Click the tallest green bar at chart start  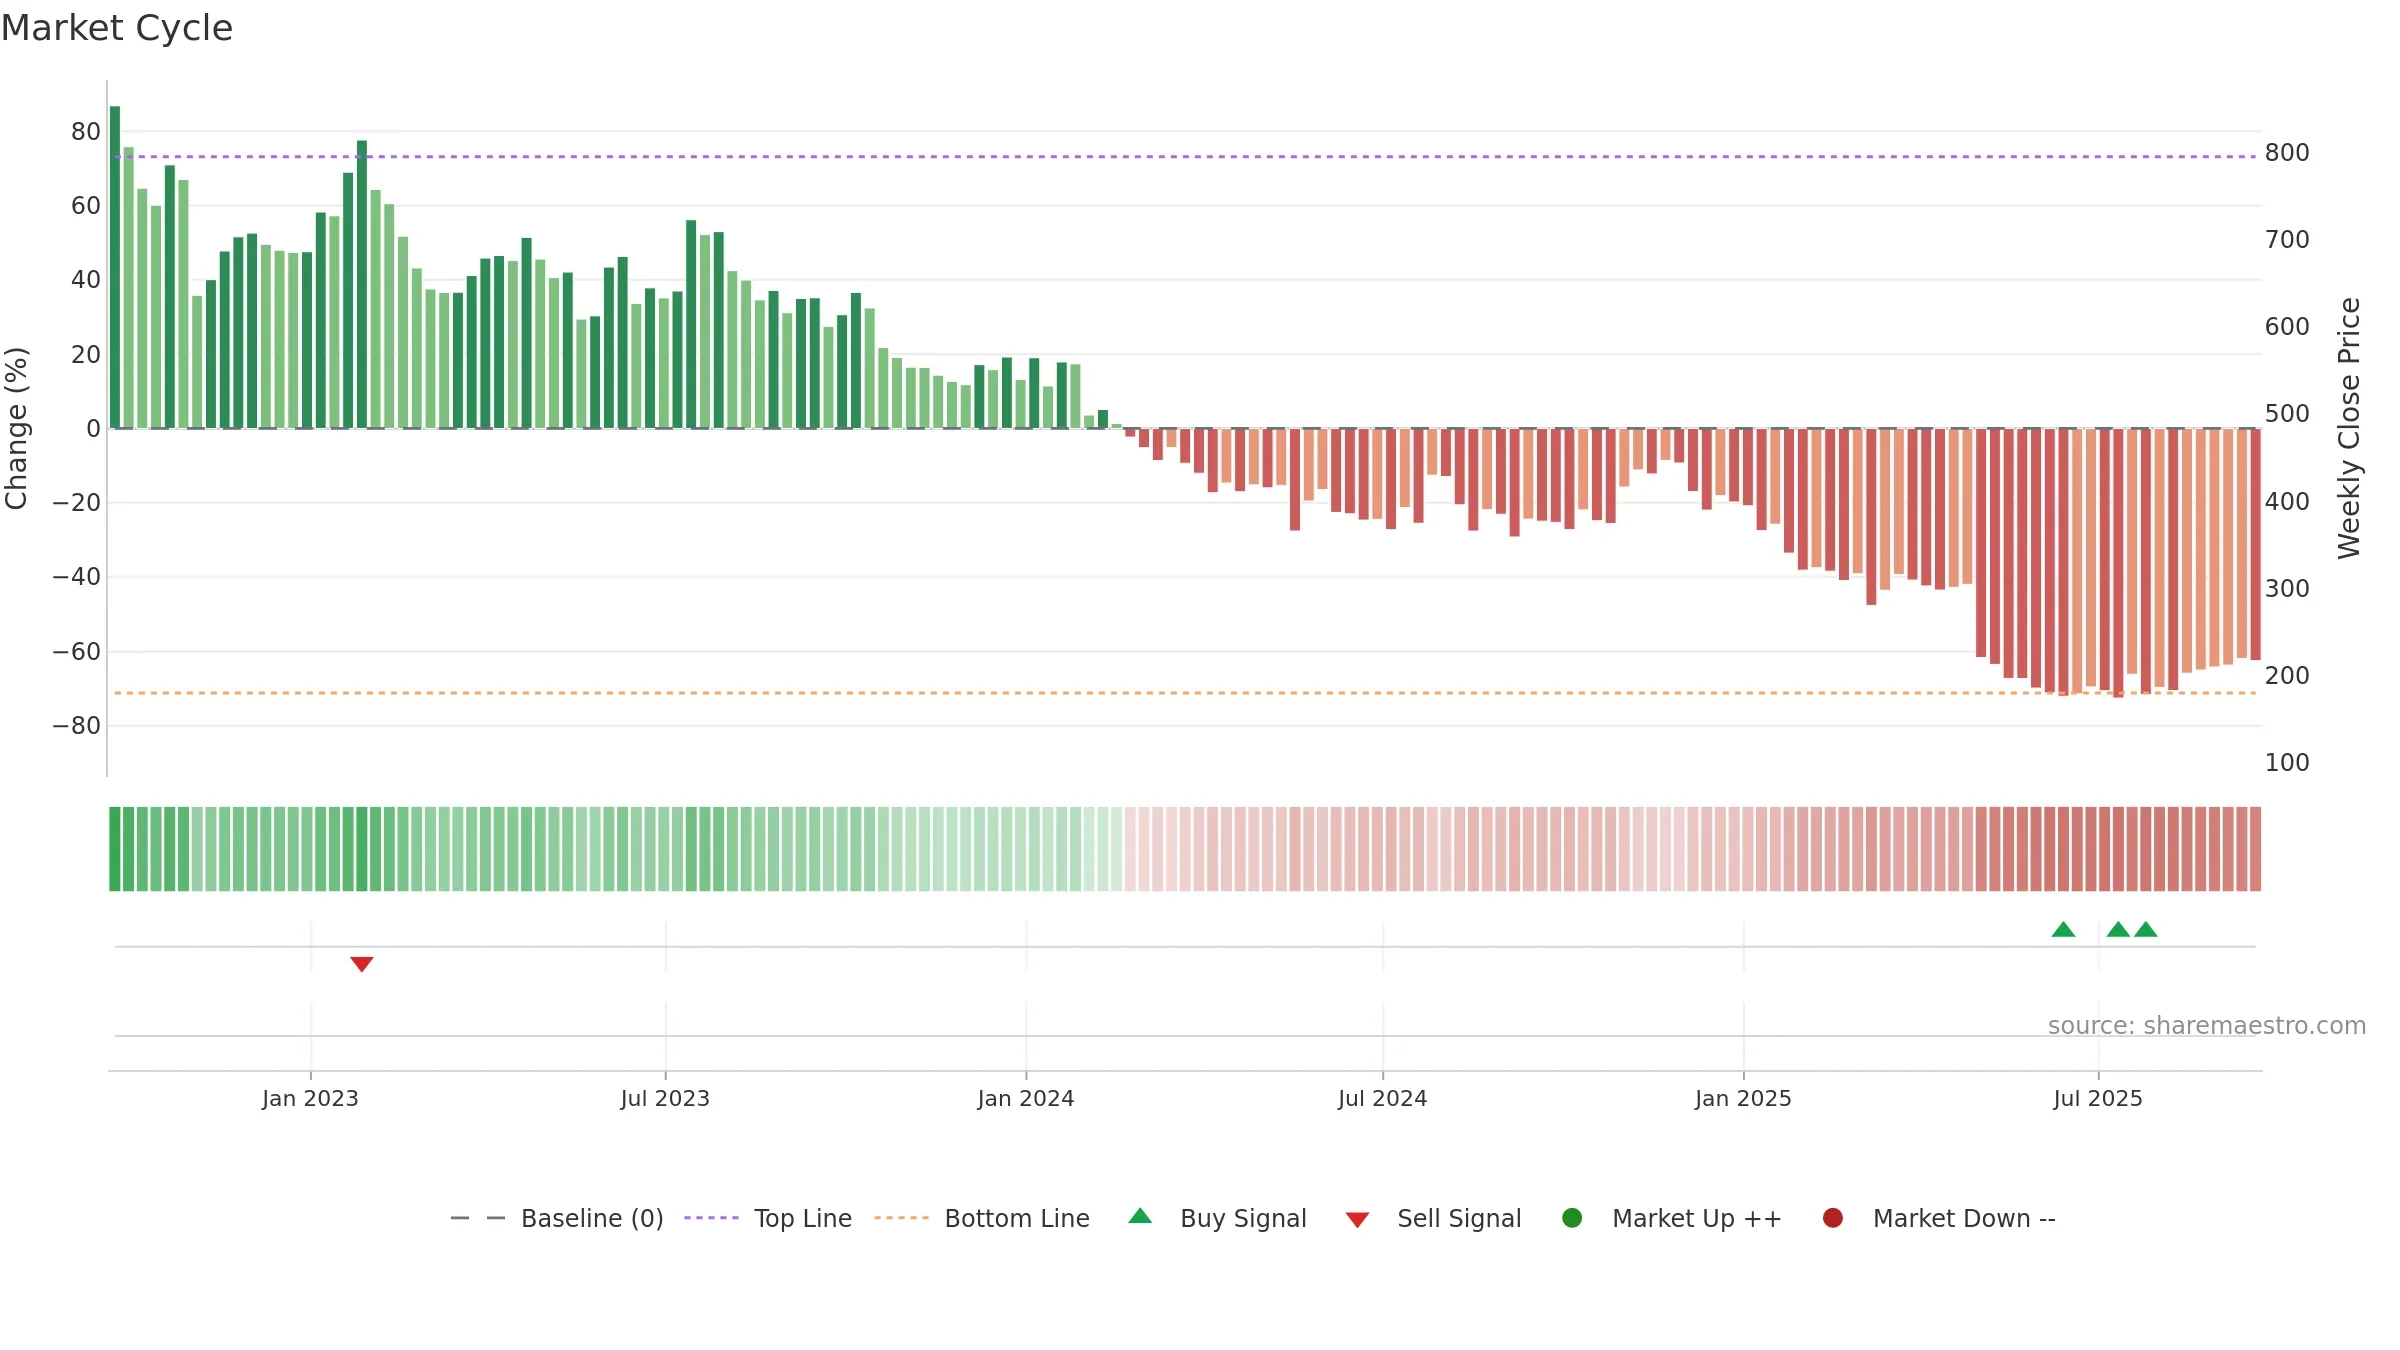pyautogui.click(x=115, y=267)
